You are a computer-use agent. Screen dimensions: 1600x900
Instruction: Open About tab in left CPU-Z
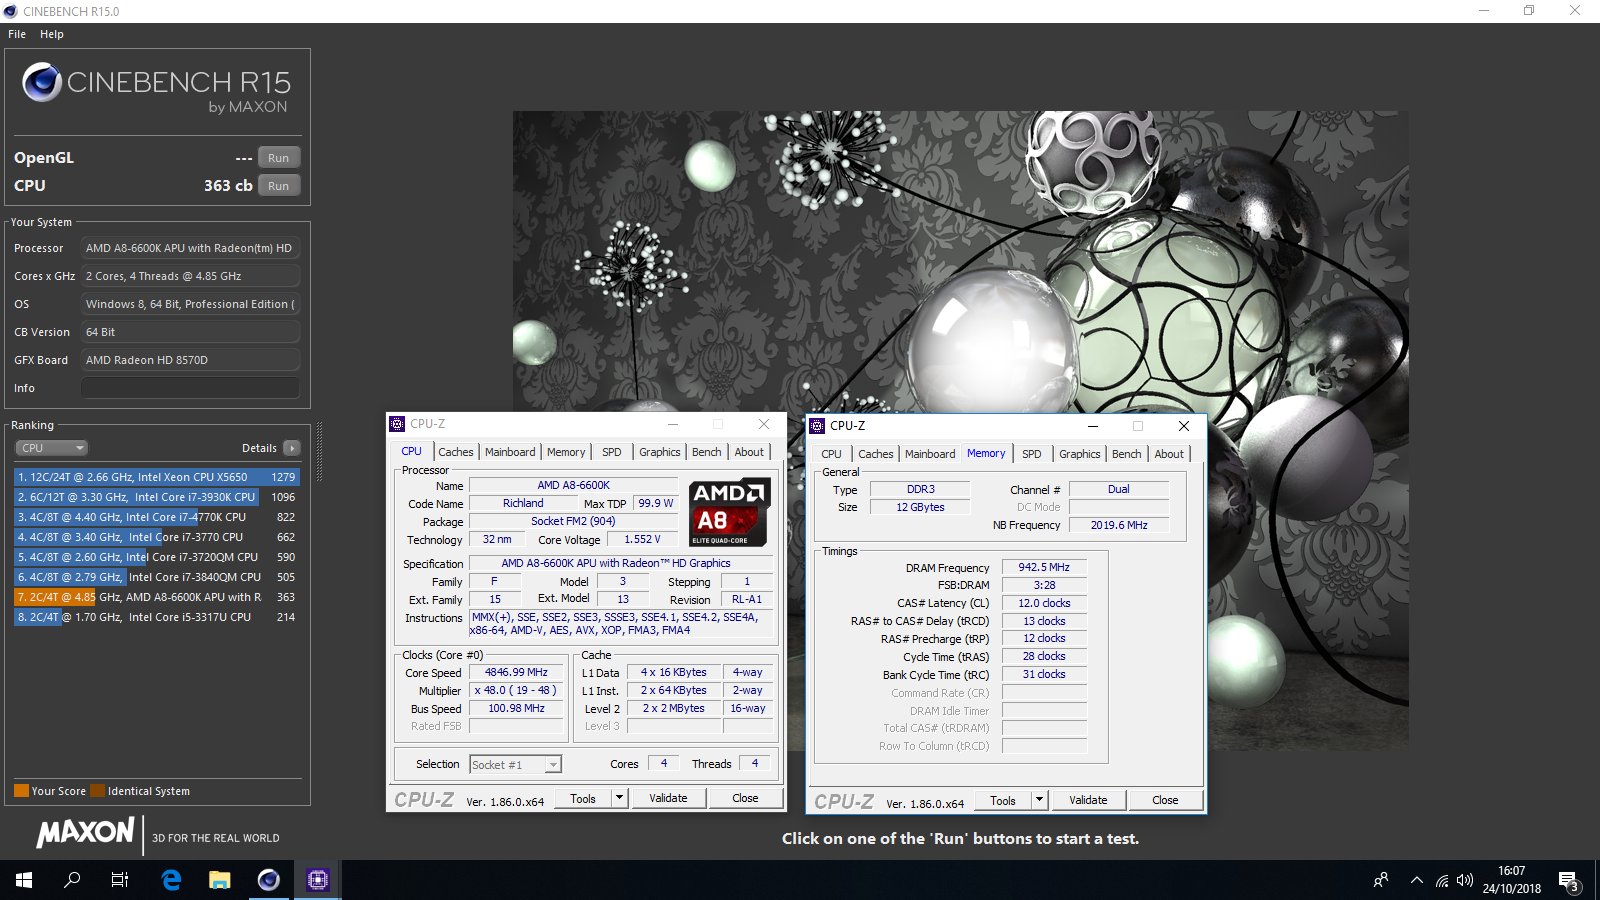[x=749, y=452]
